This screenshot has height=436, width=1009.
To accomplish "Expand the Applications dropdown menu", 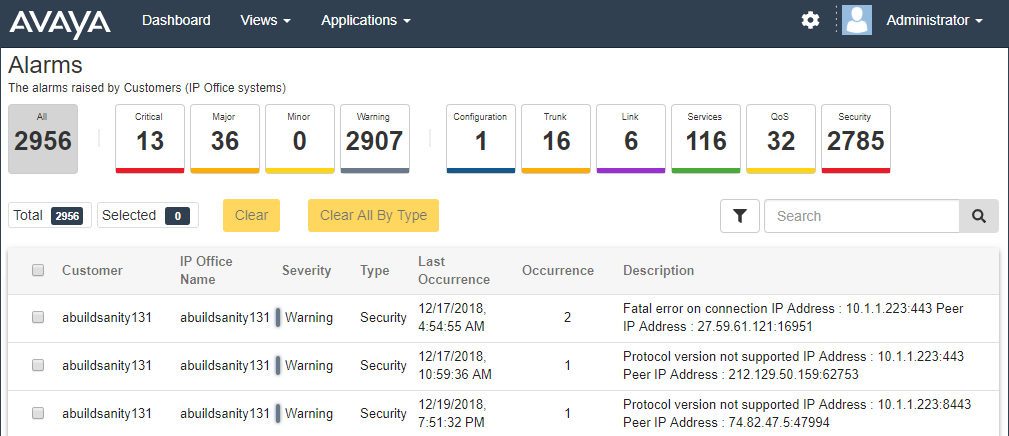I will [x=366, y=21].
